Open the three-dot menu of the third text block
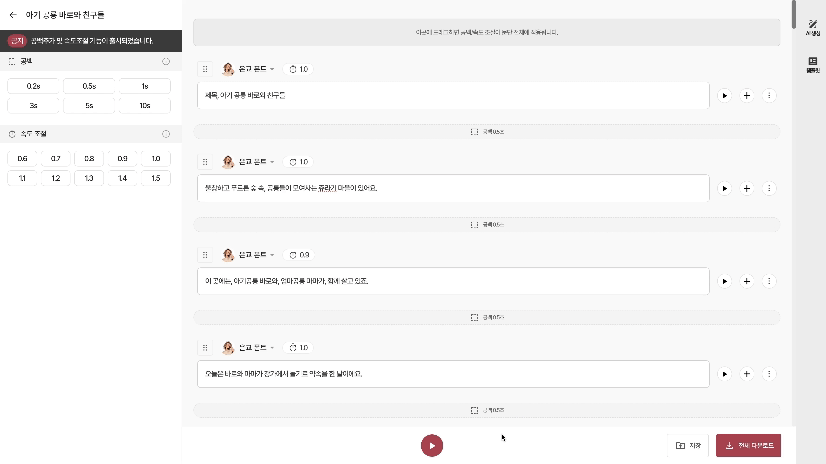This screenshot has width=826, height=464. click(769, 281)
